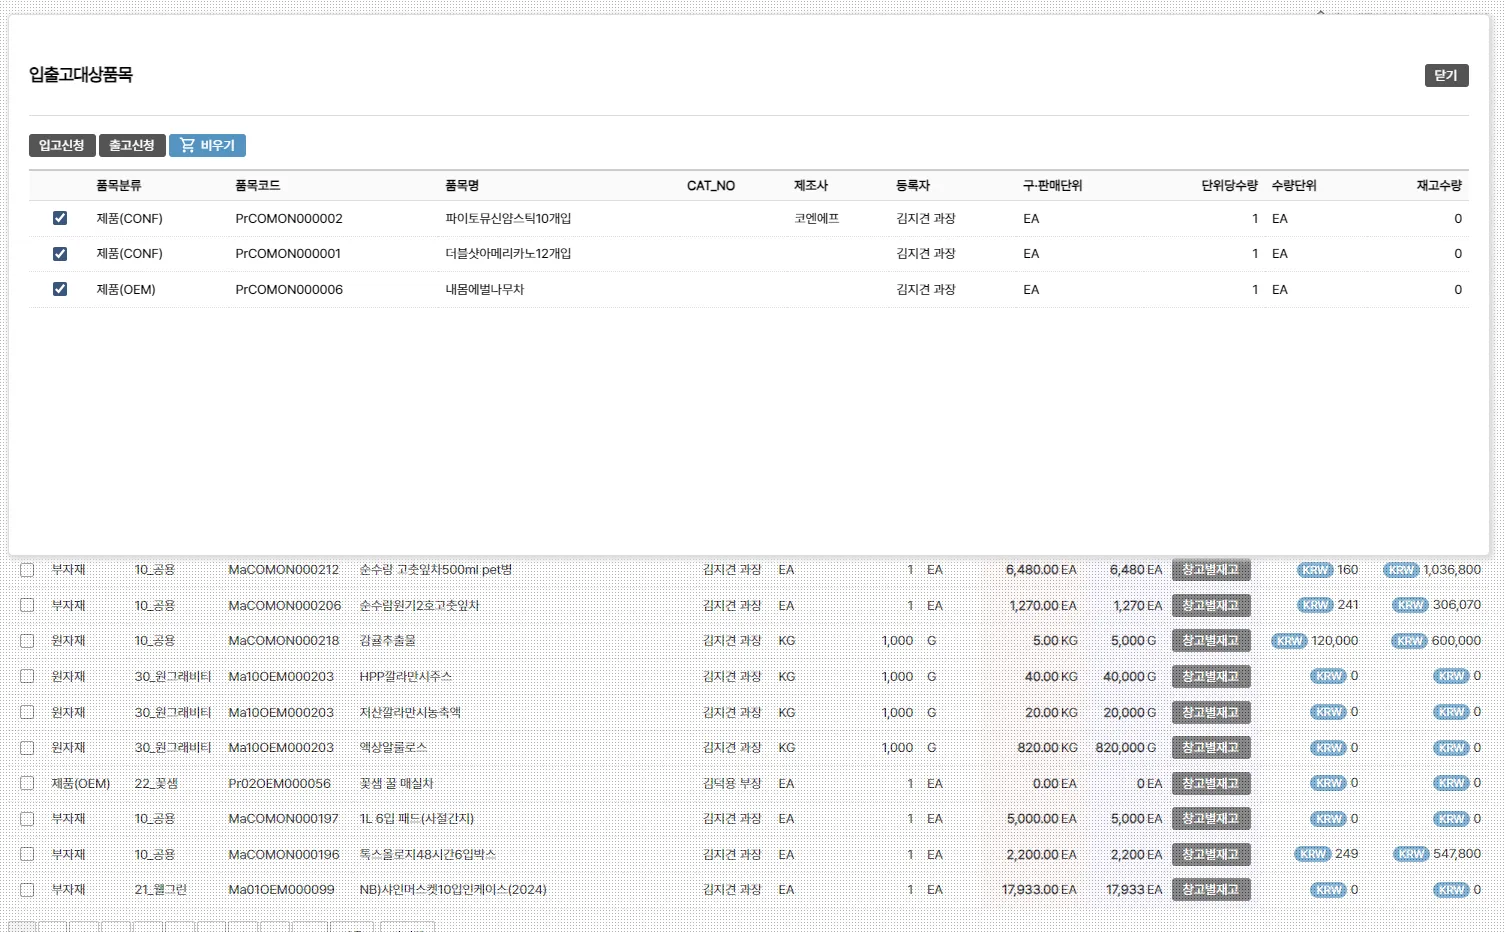Click the 재고수량 column header
This screenshot has width=1504, height=932.
[x=1438, y=186]
